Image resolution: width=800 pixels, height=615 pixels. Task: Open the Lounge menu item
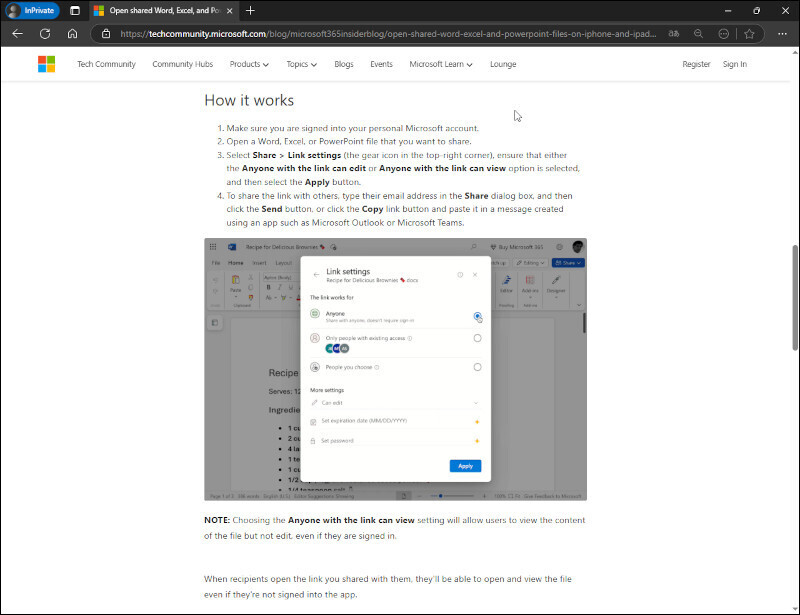pyautogui.click(x=503, y=64)
